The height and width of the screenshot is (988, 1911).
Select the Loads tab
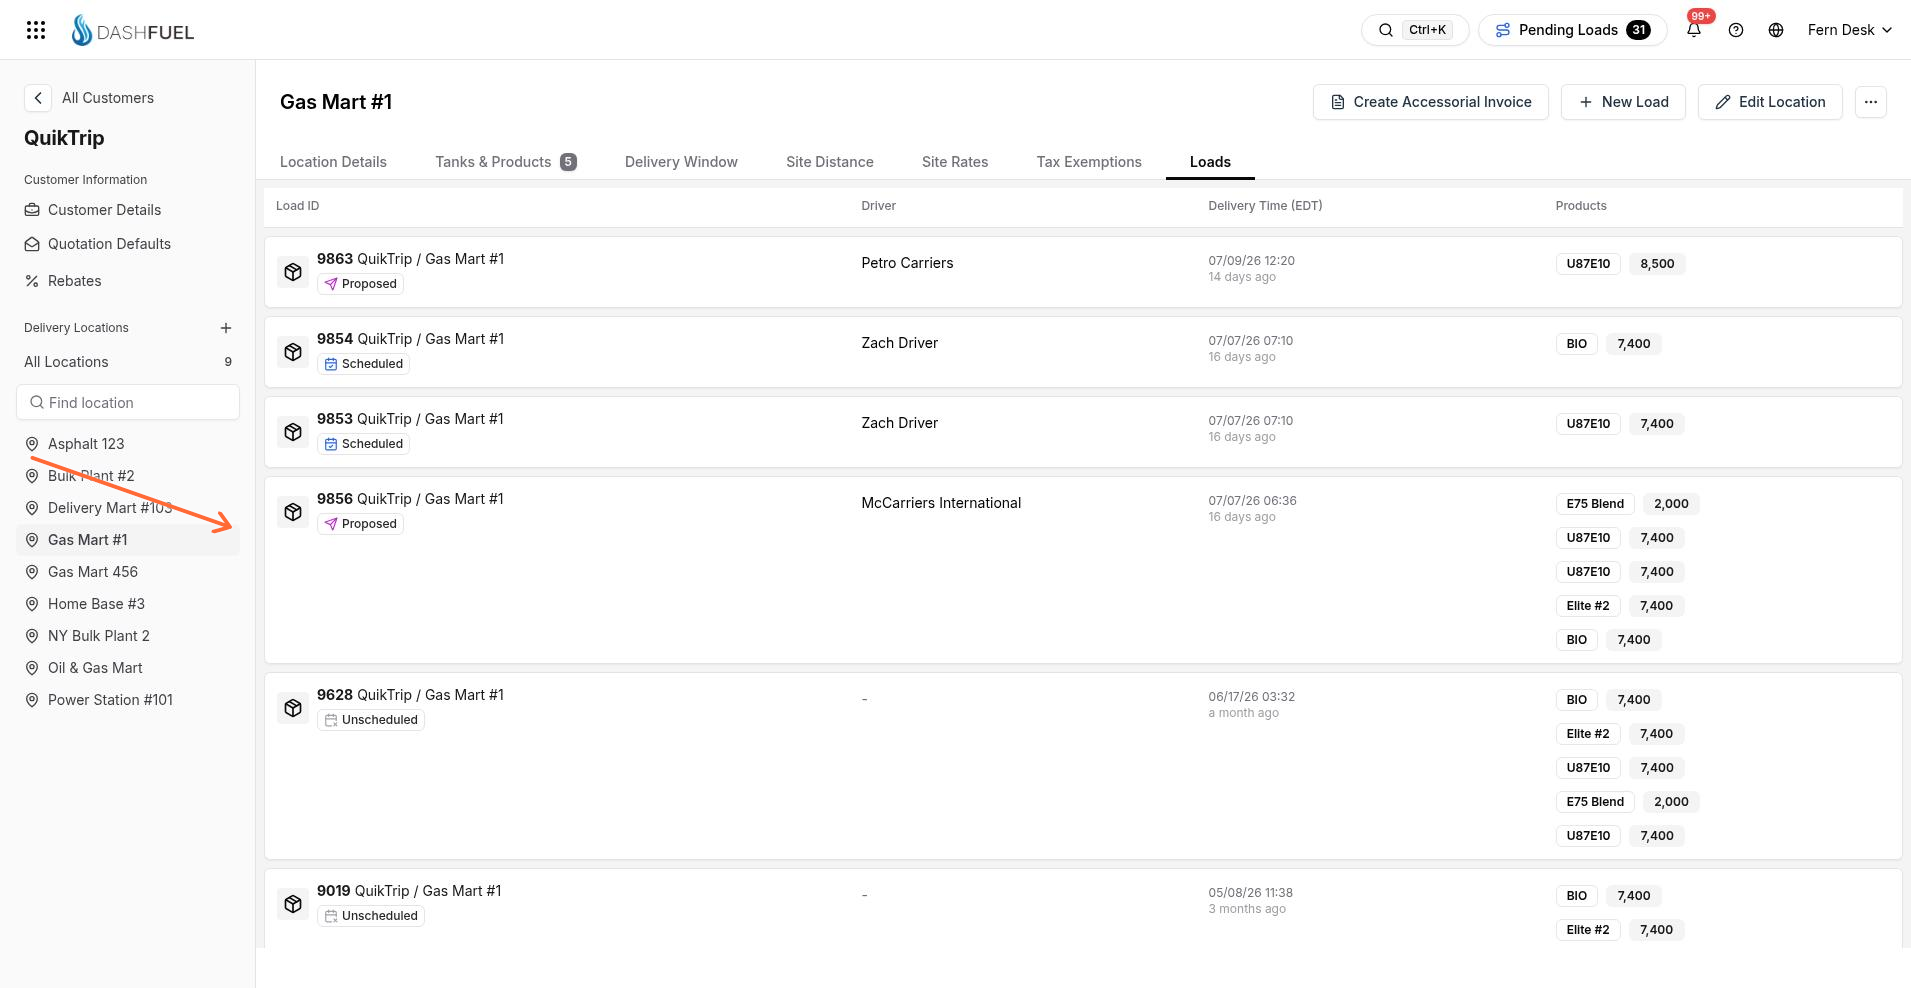pyautogui.click(x=1210, y=162)
